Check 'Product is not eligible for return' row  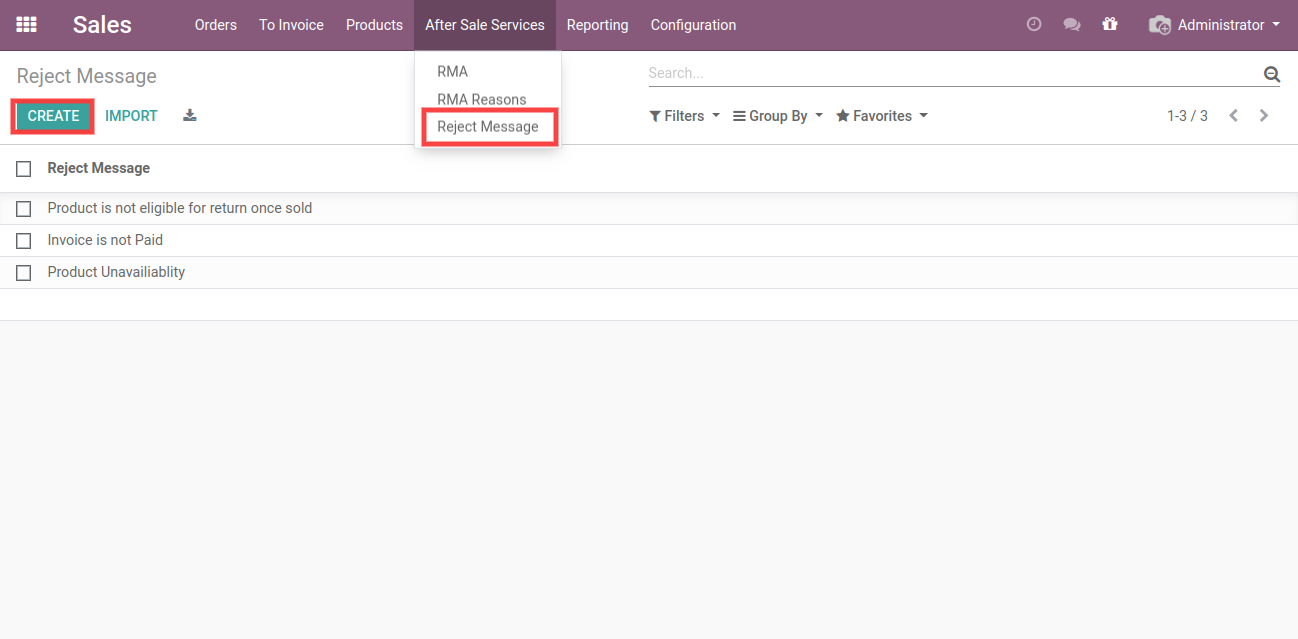click(x=24, y=209)
